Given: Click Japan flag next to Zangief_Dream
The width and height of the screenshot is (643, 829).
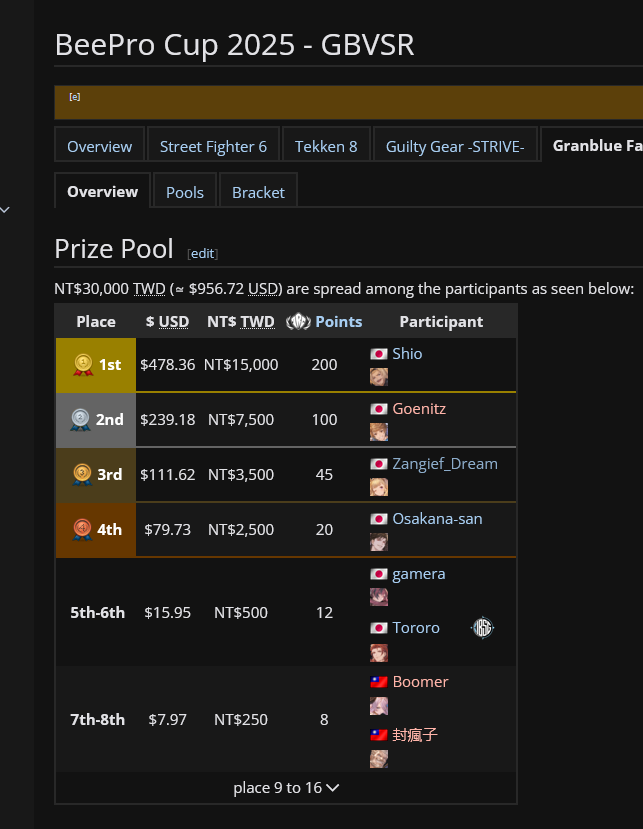Looking at the screenshot, I should pos(379,464).
